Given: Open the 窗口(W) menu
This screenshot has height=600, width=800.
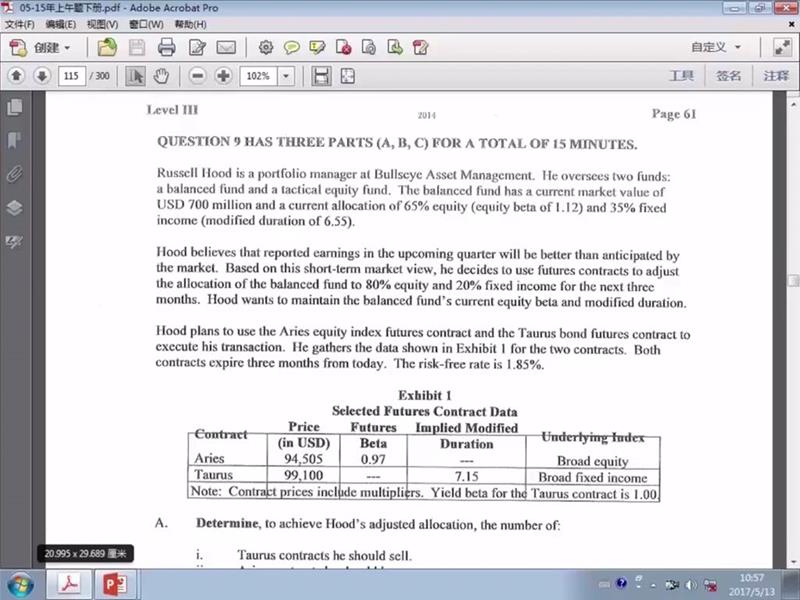Looking at the screenshot, I should click(x=146, y=24).
